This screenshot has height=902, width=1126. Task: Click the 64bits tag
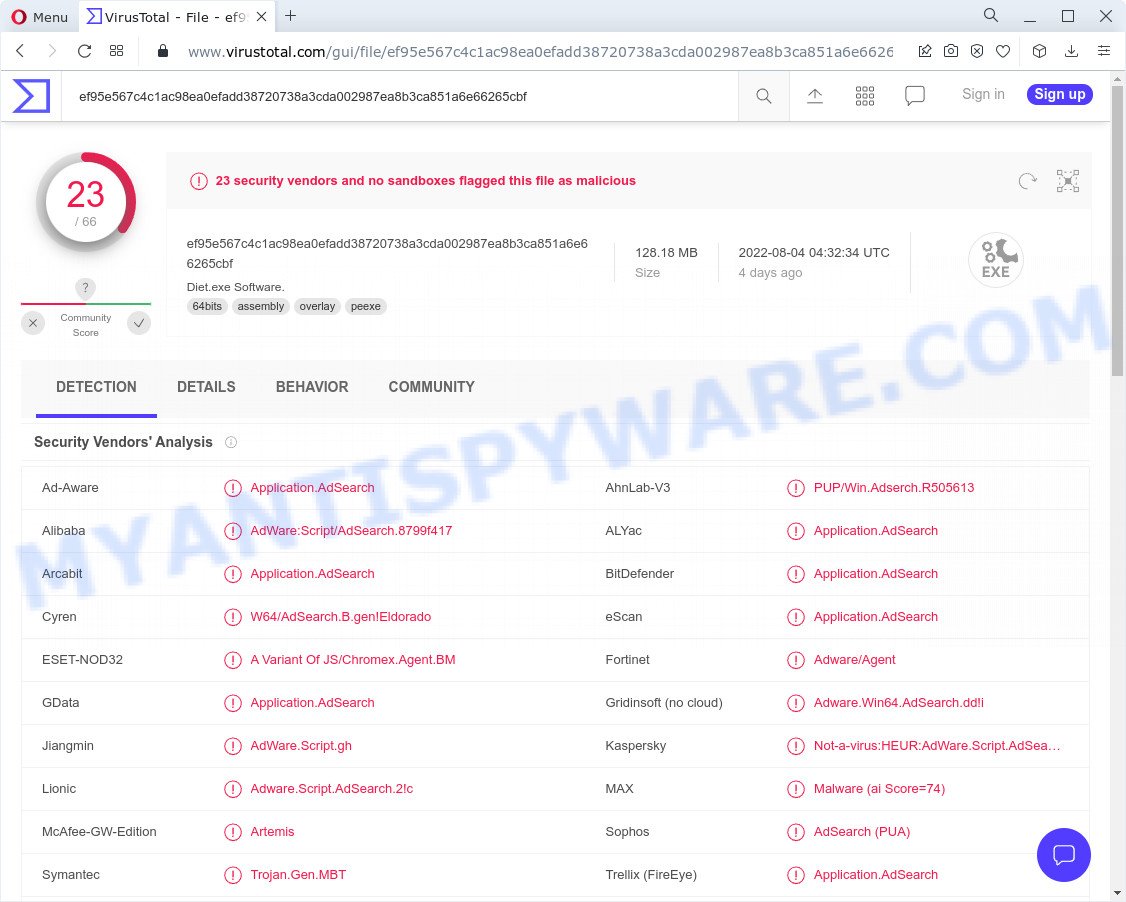point(207,306)
